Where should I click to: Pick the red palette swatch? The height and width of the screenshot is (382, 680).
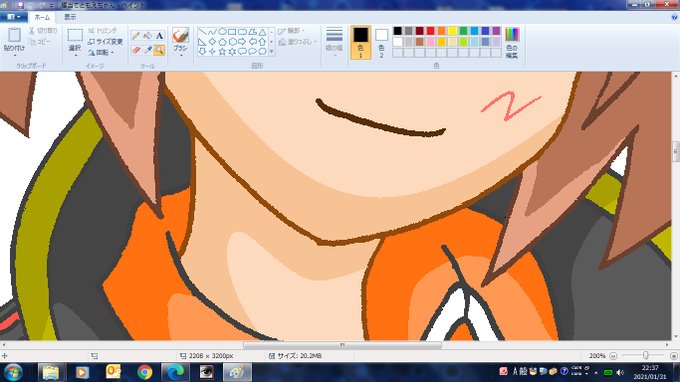tap(431, 31)
